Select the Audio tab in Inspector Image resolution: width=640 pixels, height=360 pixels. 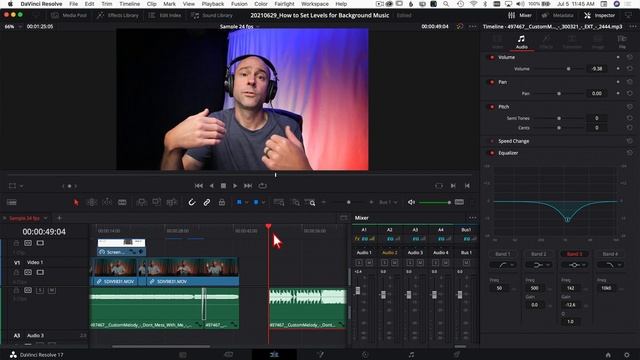521,42
